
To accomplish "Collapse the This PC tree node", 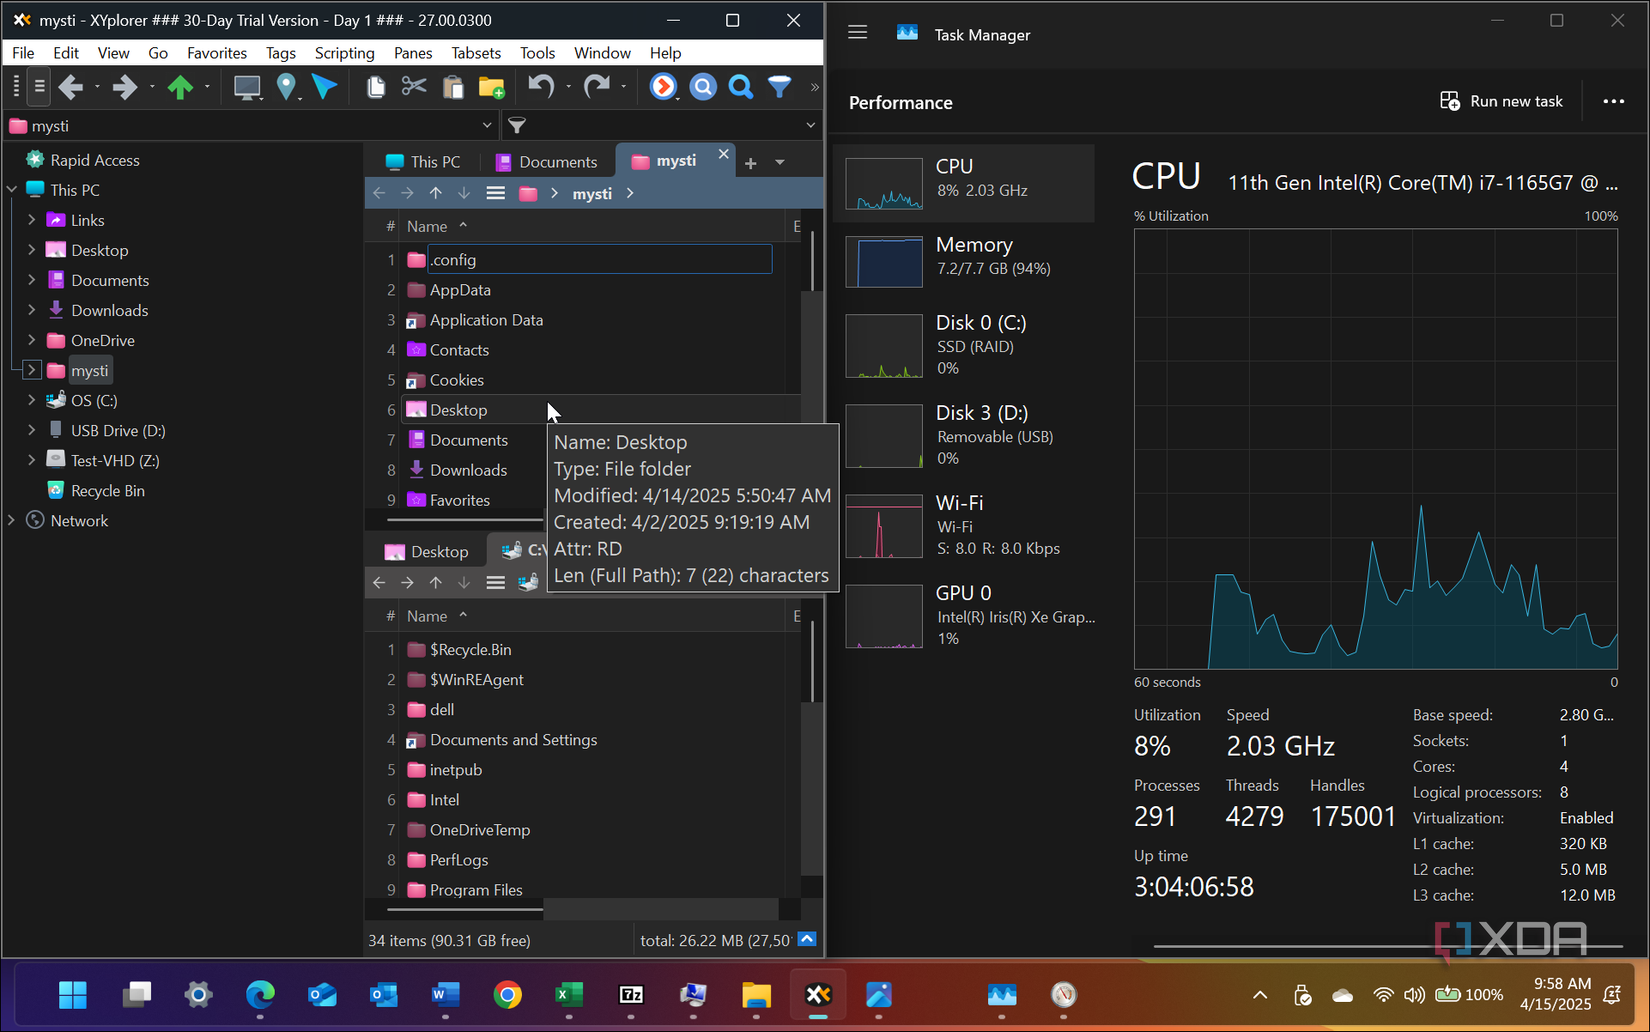I will tap(12, 189).
